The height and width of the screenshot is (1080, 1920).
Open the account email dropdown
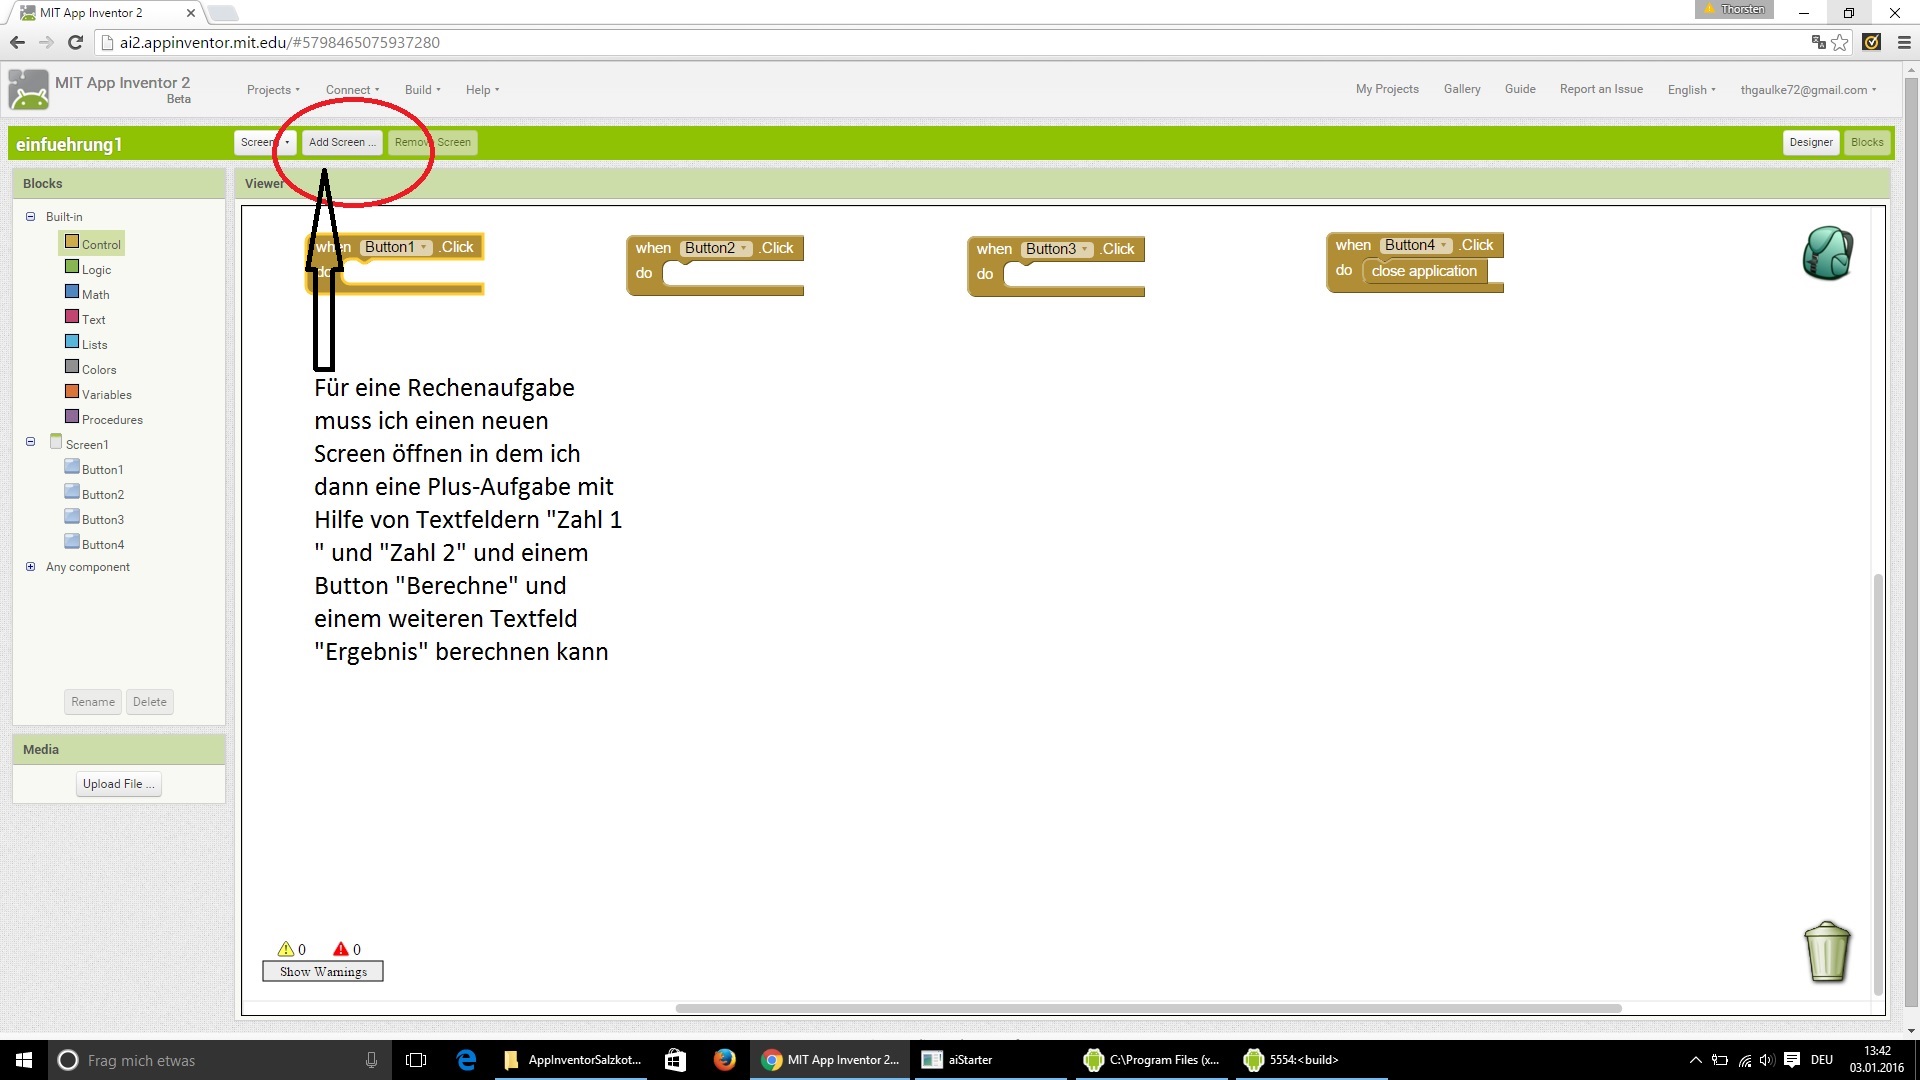(1808, 90)
